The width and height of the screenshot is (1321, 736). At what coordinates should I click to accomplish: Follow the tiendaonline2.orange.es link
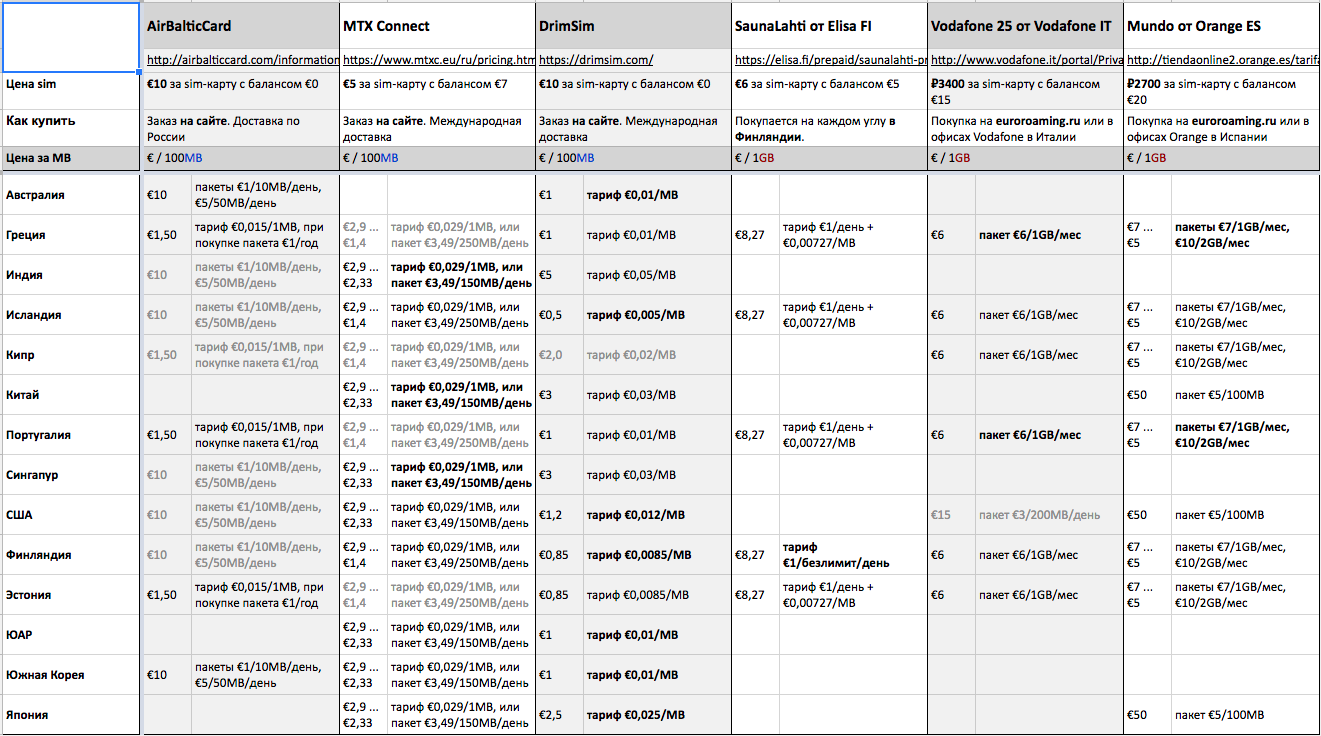tap(1223, 60)
